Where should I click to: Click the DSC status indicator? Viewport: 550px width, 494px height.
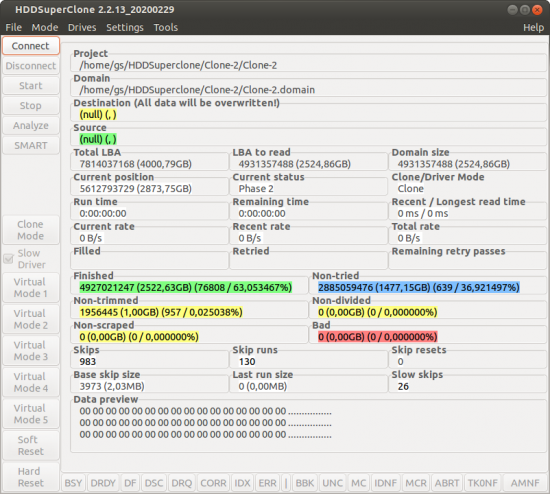(154, 483)
